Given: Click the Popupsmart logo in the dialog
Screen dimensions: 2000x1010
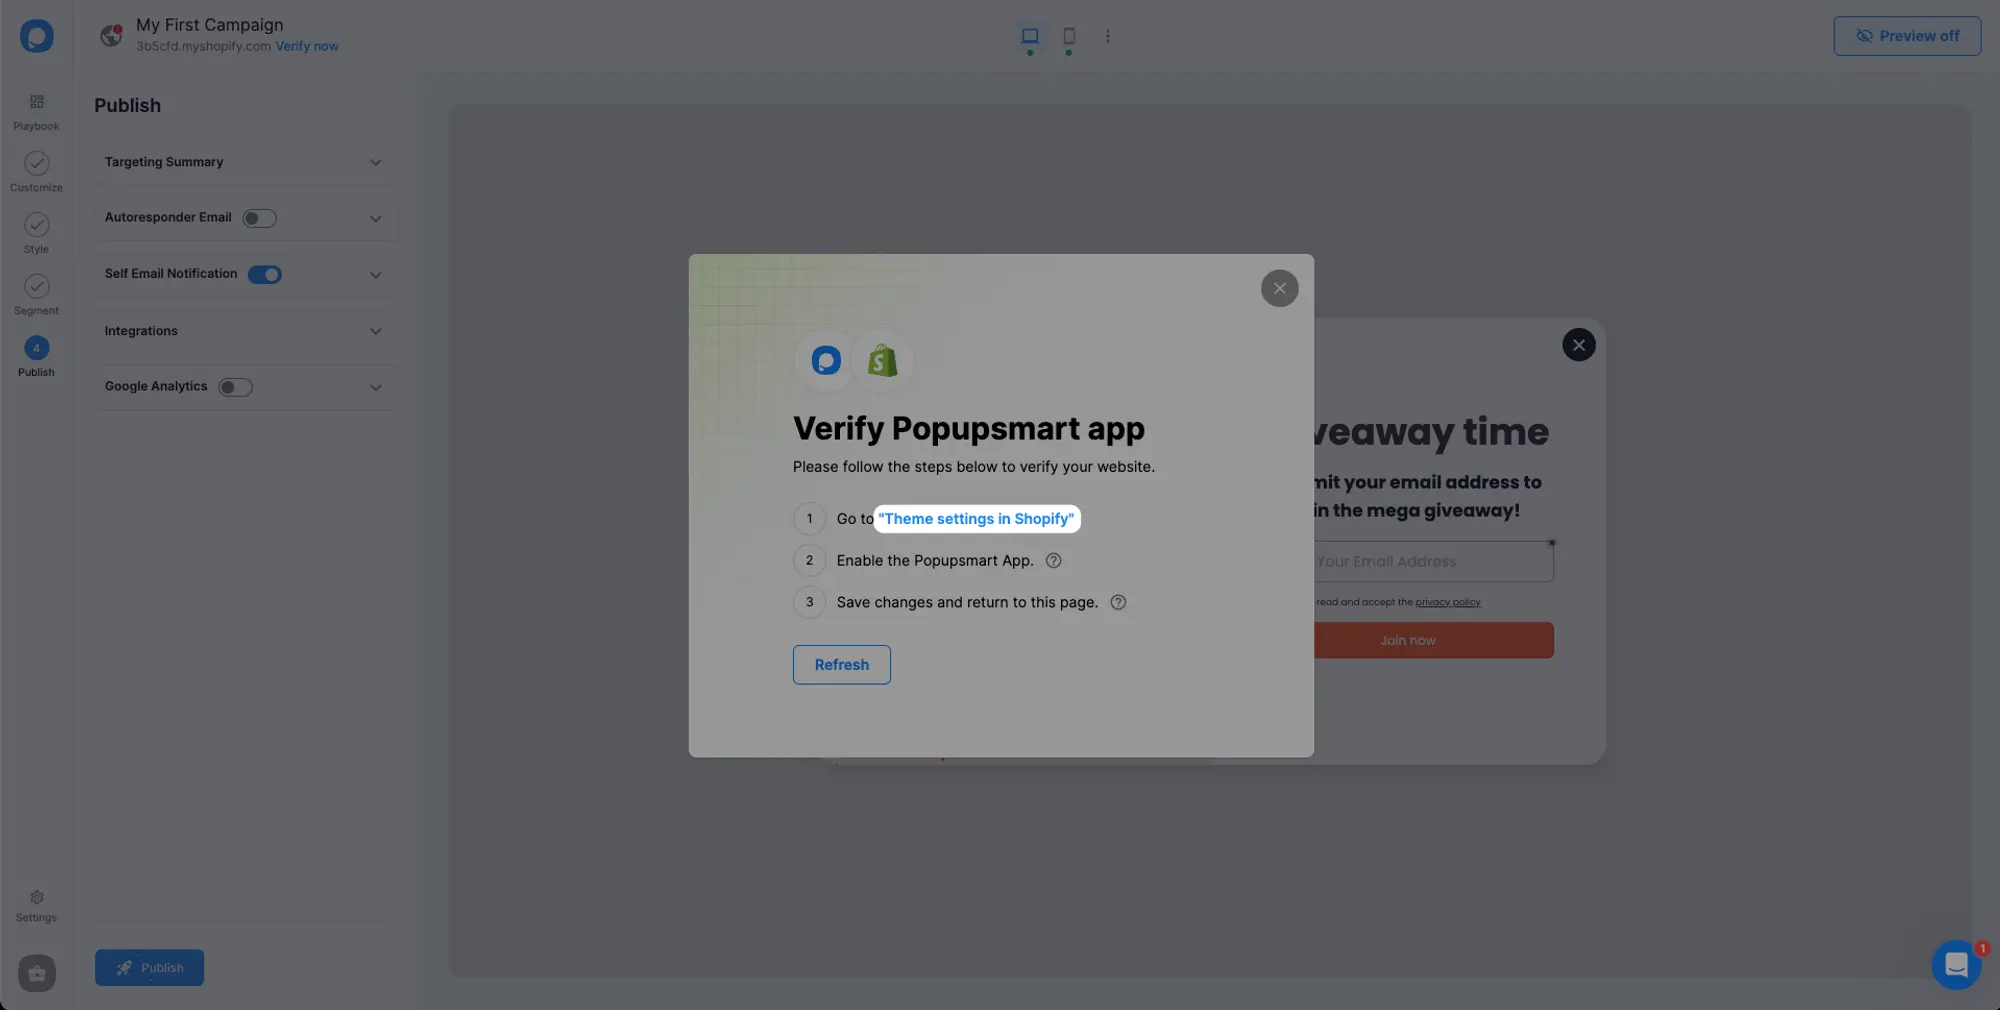Looking at the screenshot, I should click(826, 360).
